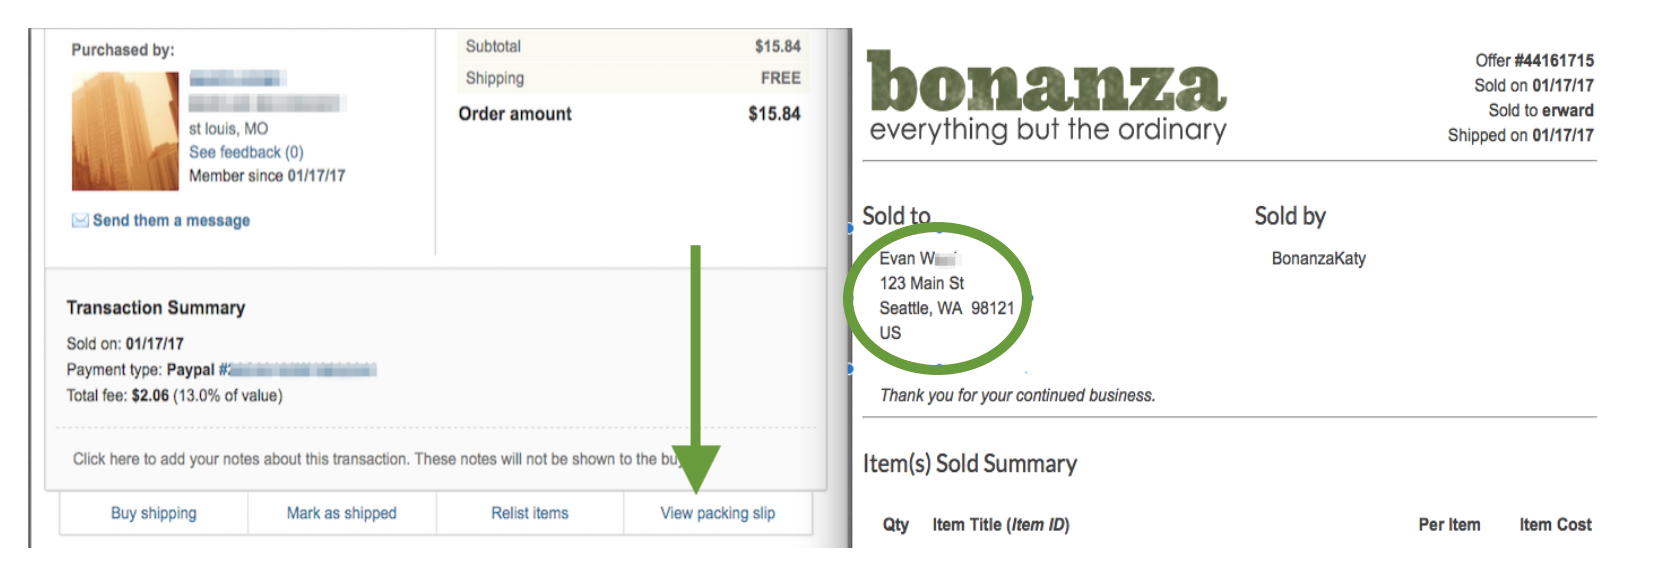Open the Send them a message link
1668x580 pixels.
(171, 220)
